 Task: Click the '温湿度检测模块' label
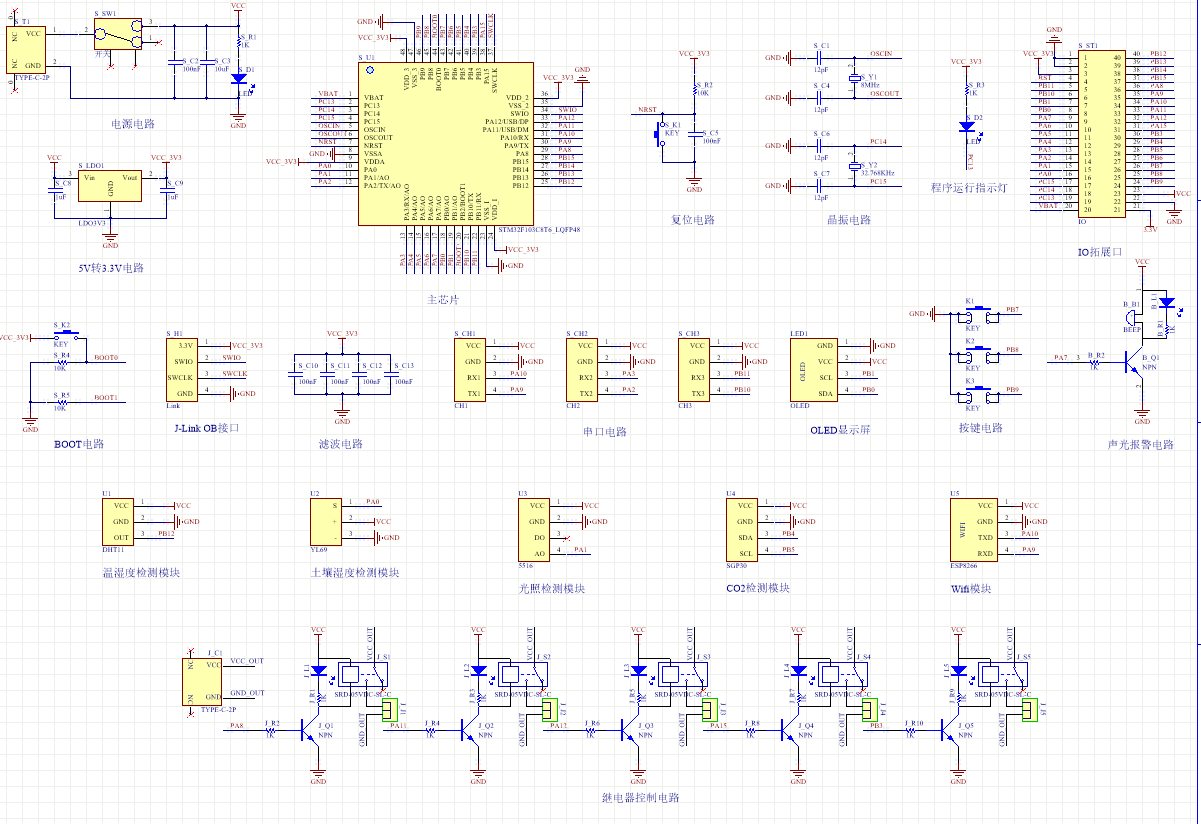pyautogui.click(x=142, y=573)
